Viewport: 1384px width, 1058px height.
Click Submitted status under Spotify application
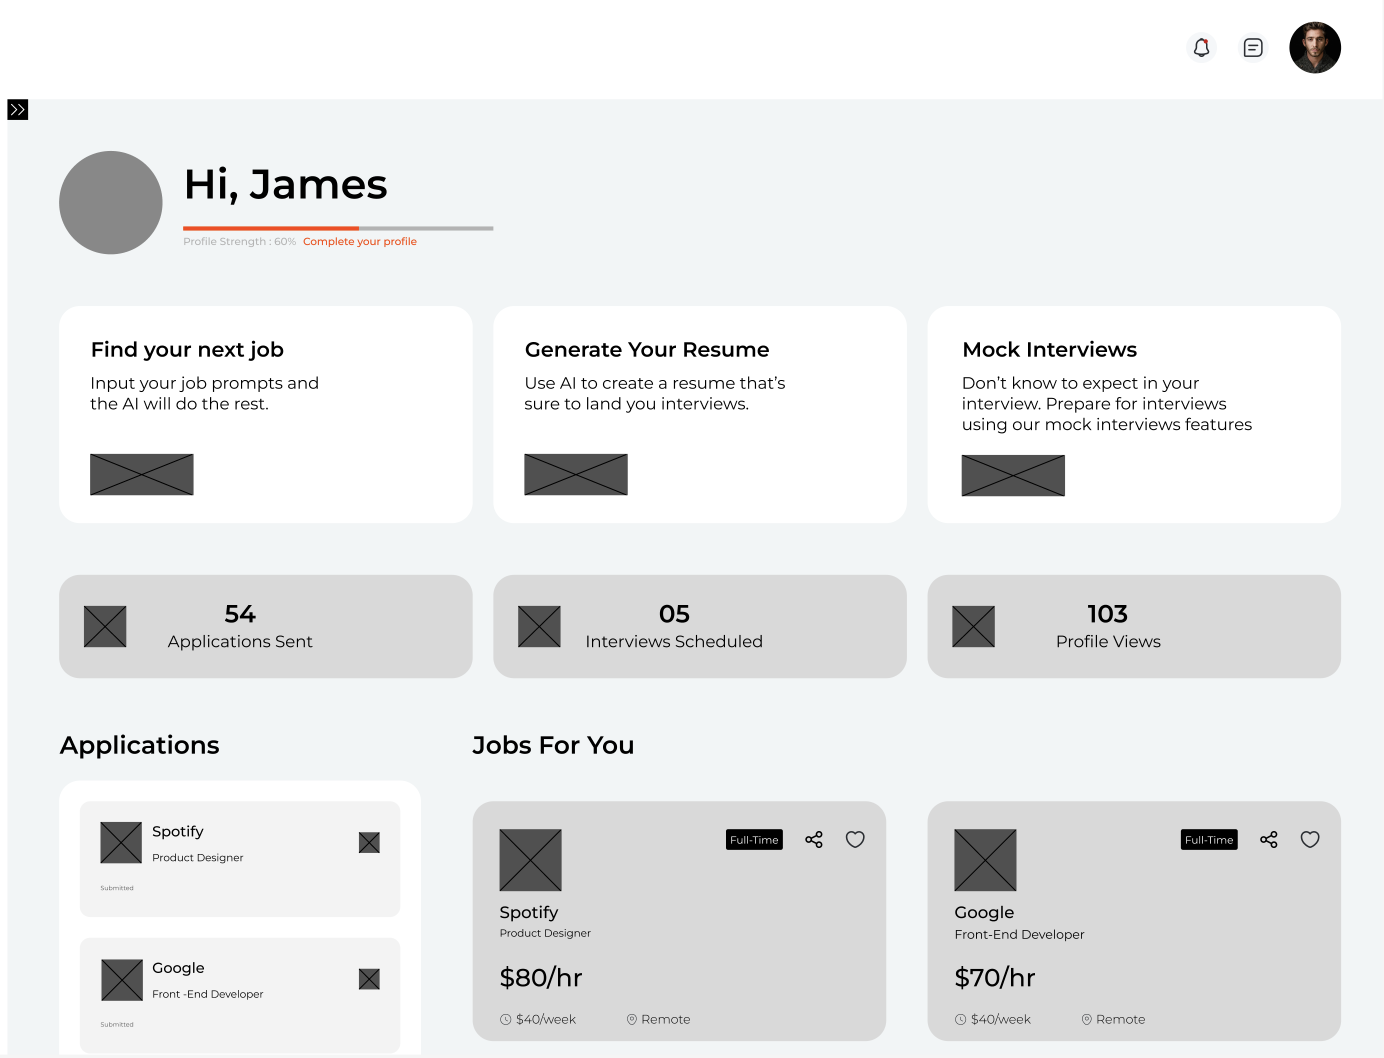click(117, 888)
